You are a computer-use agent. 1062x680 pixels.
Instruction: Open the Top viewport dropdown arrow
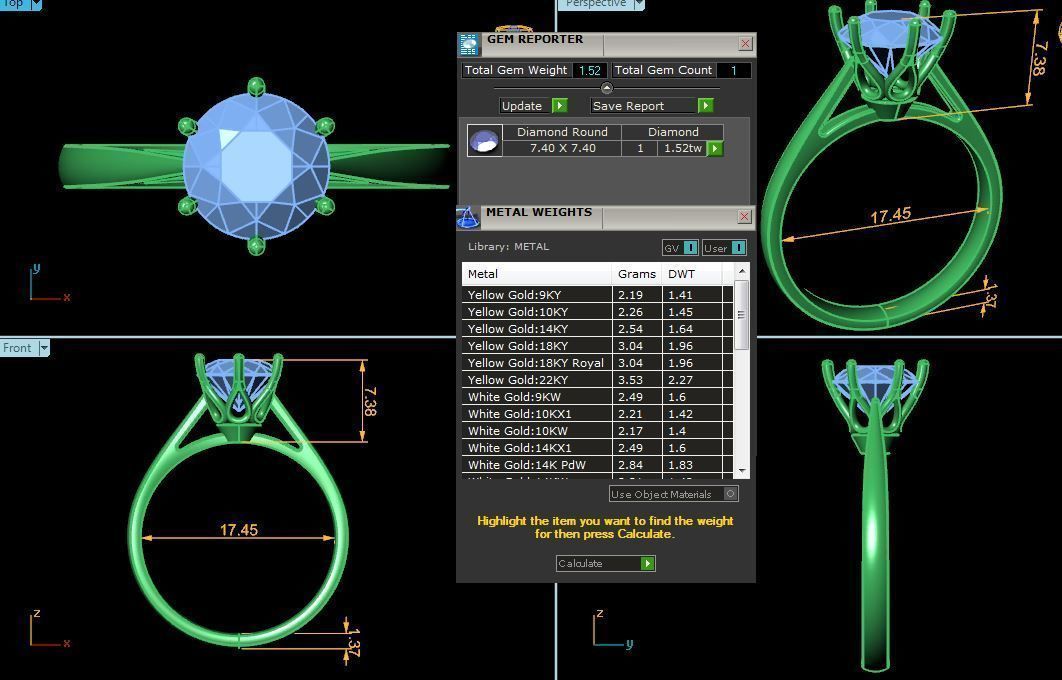click(36, 4)
